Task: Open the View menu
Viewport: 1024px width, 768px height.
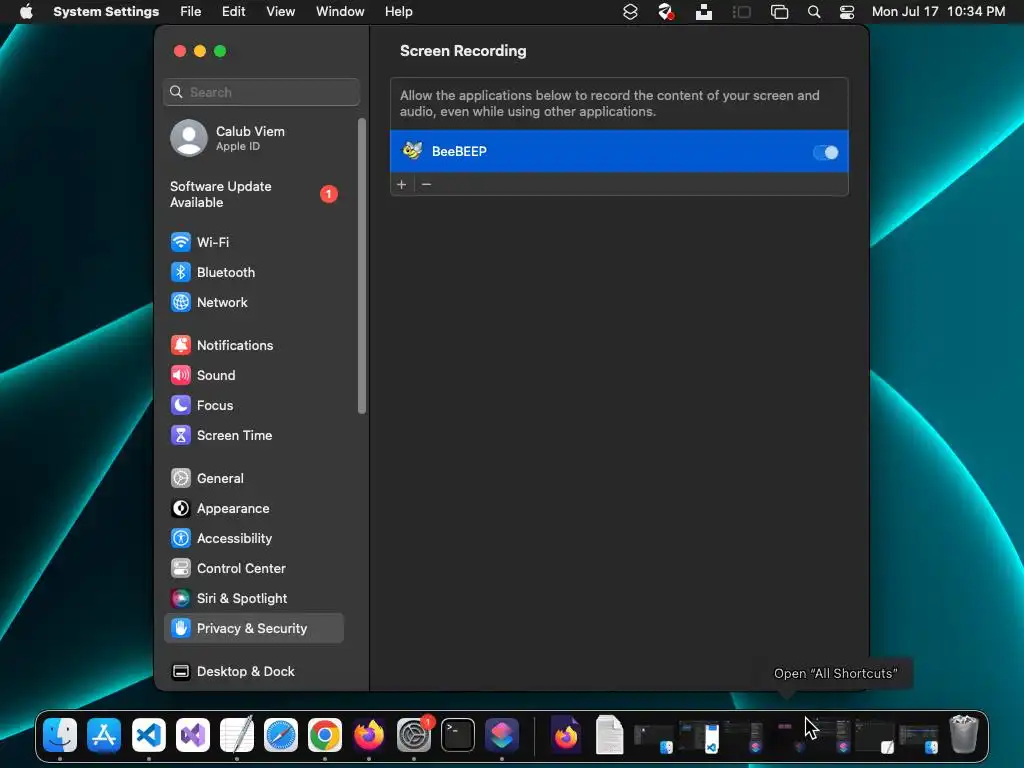Action: click(x=280, y=12)
